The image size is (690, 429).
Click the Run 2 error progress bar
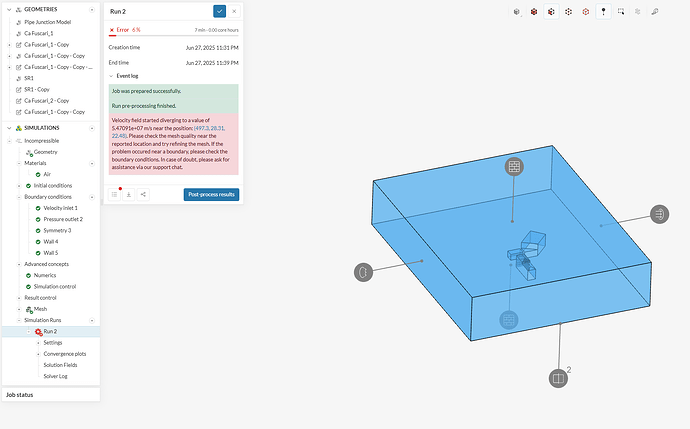point(173,36)
